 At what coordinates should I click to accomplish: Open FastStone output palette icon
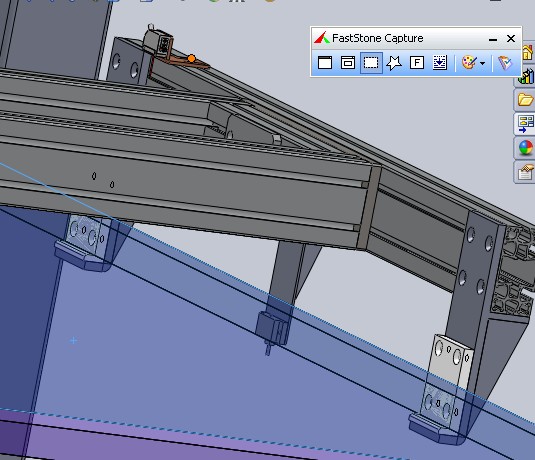tap(469, 63)
